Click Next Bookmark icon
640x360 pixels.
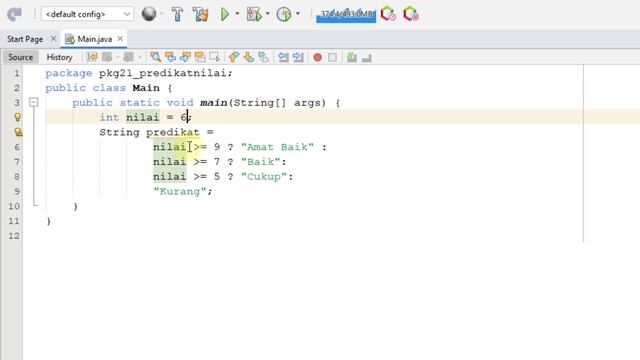(249, 57)
